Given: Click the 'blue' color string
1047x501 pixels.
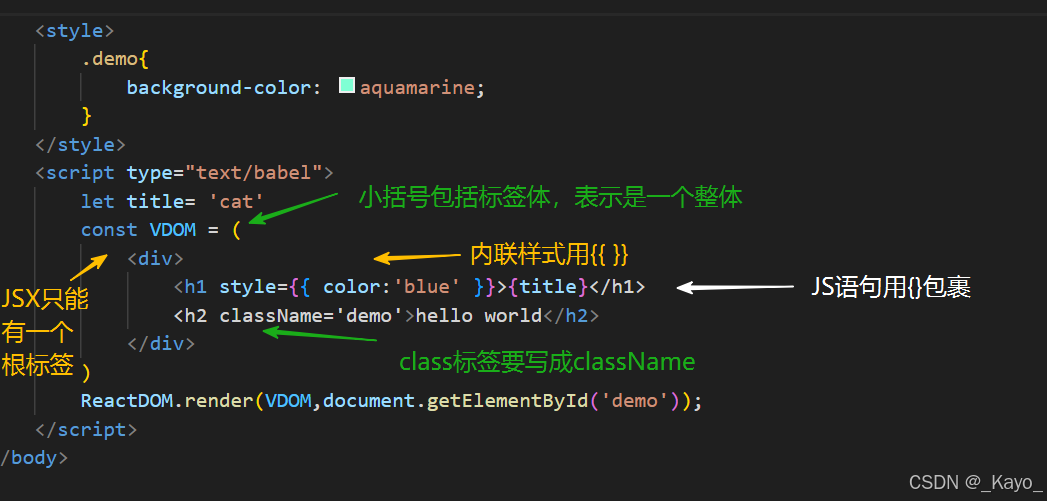Looking at the screenshot, I should click(427, 287).
